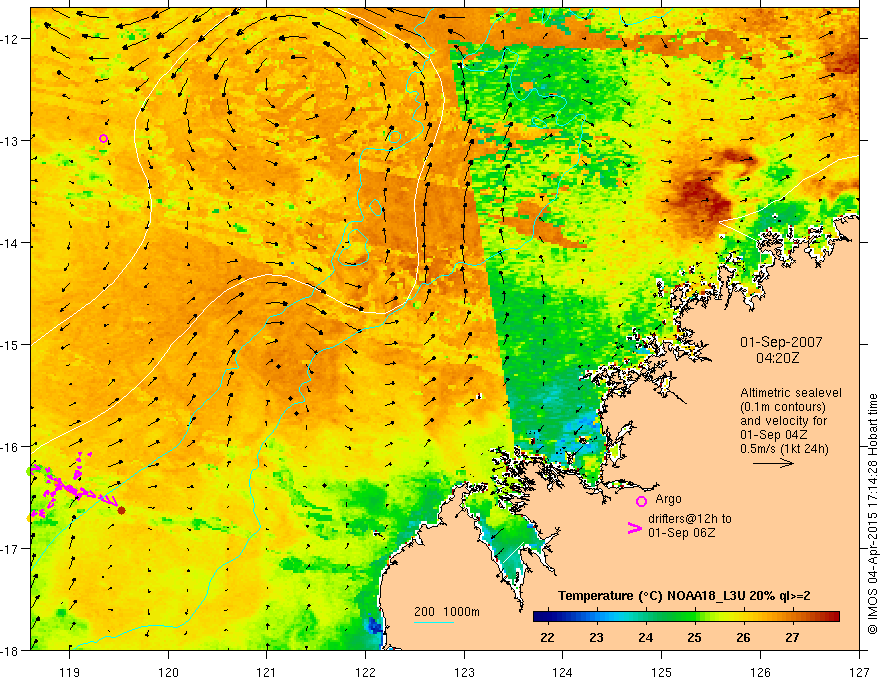880x680 pixels.
Task: Click latitude axis label -15
Action: pos(11,345)
